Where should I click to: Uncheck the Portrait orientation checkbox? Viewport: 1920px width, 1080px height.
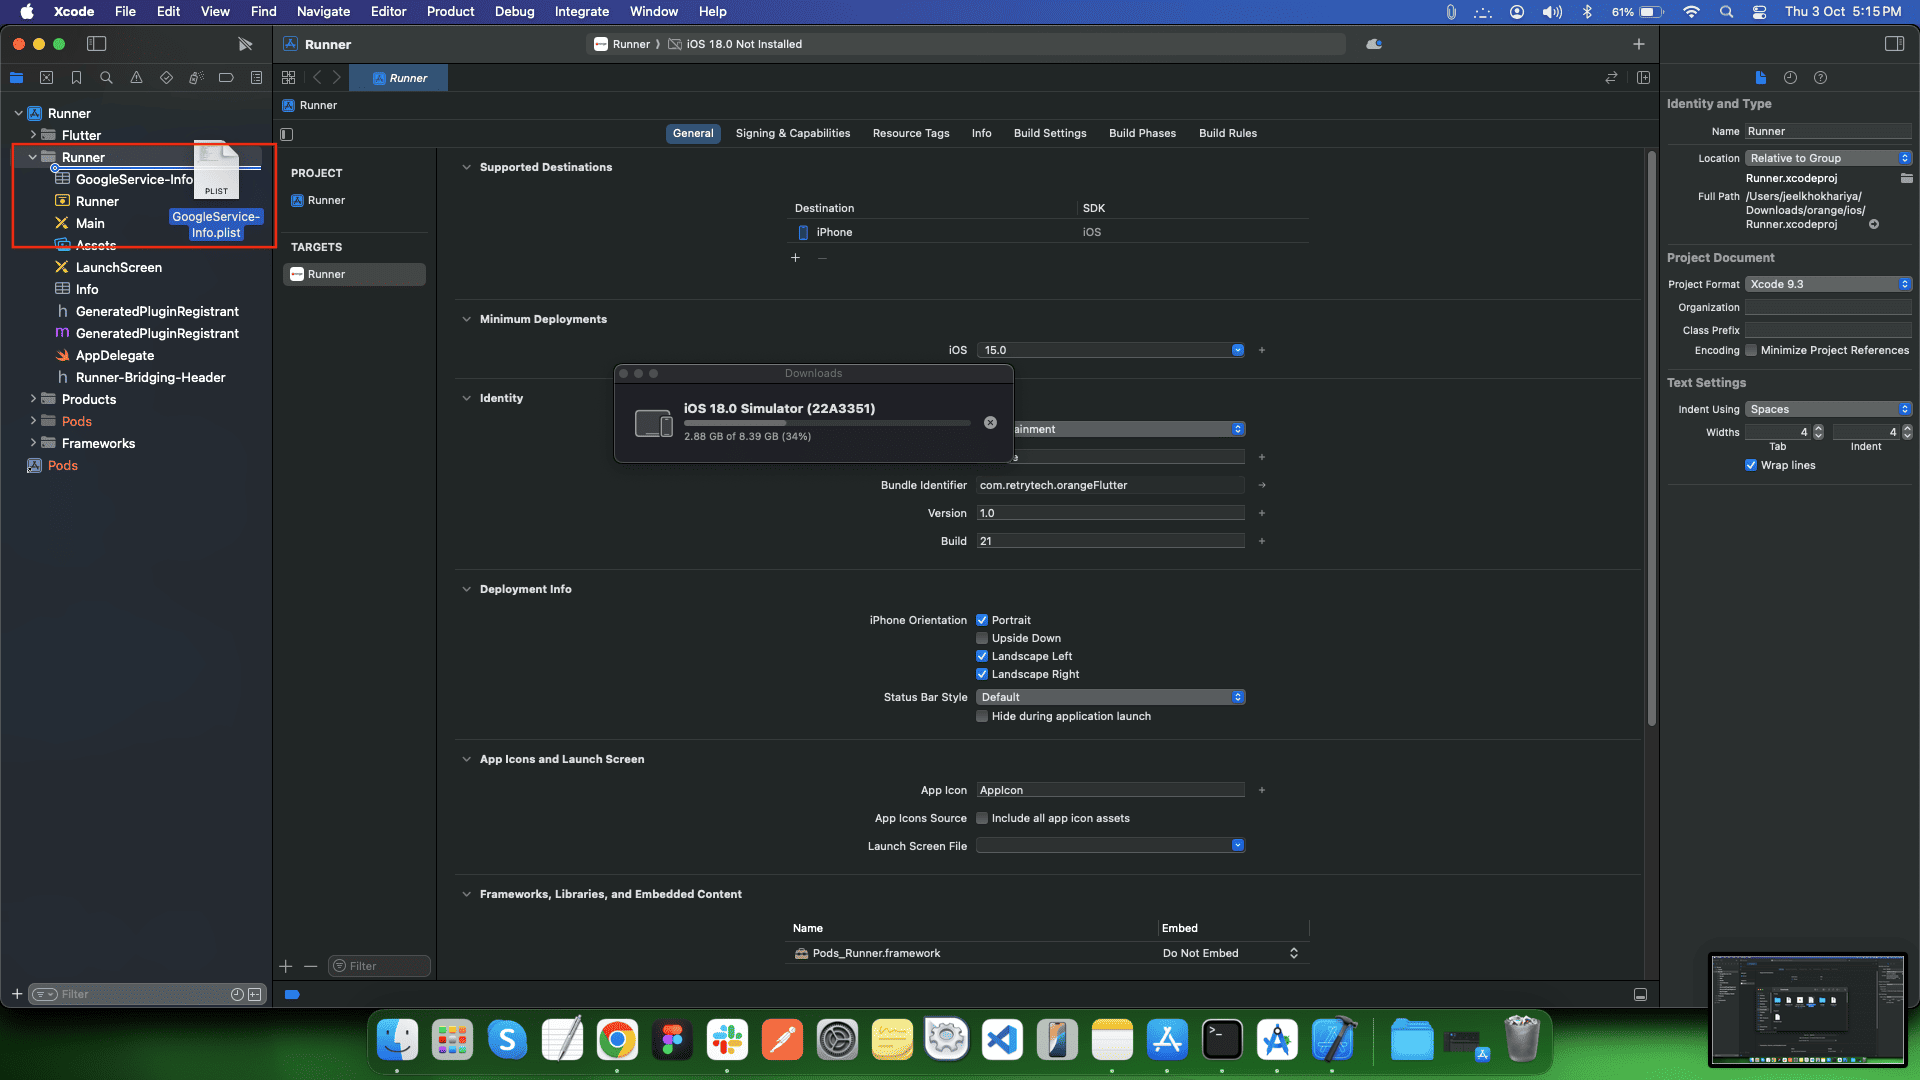tap(982, 620)
